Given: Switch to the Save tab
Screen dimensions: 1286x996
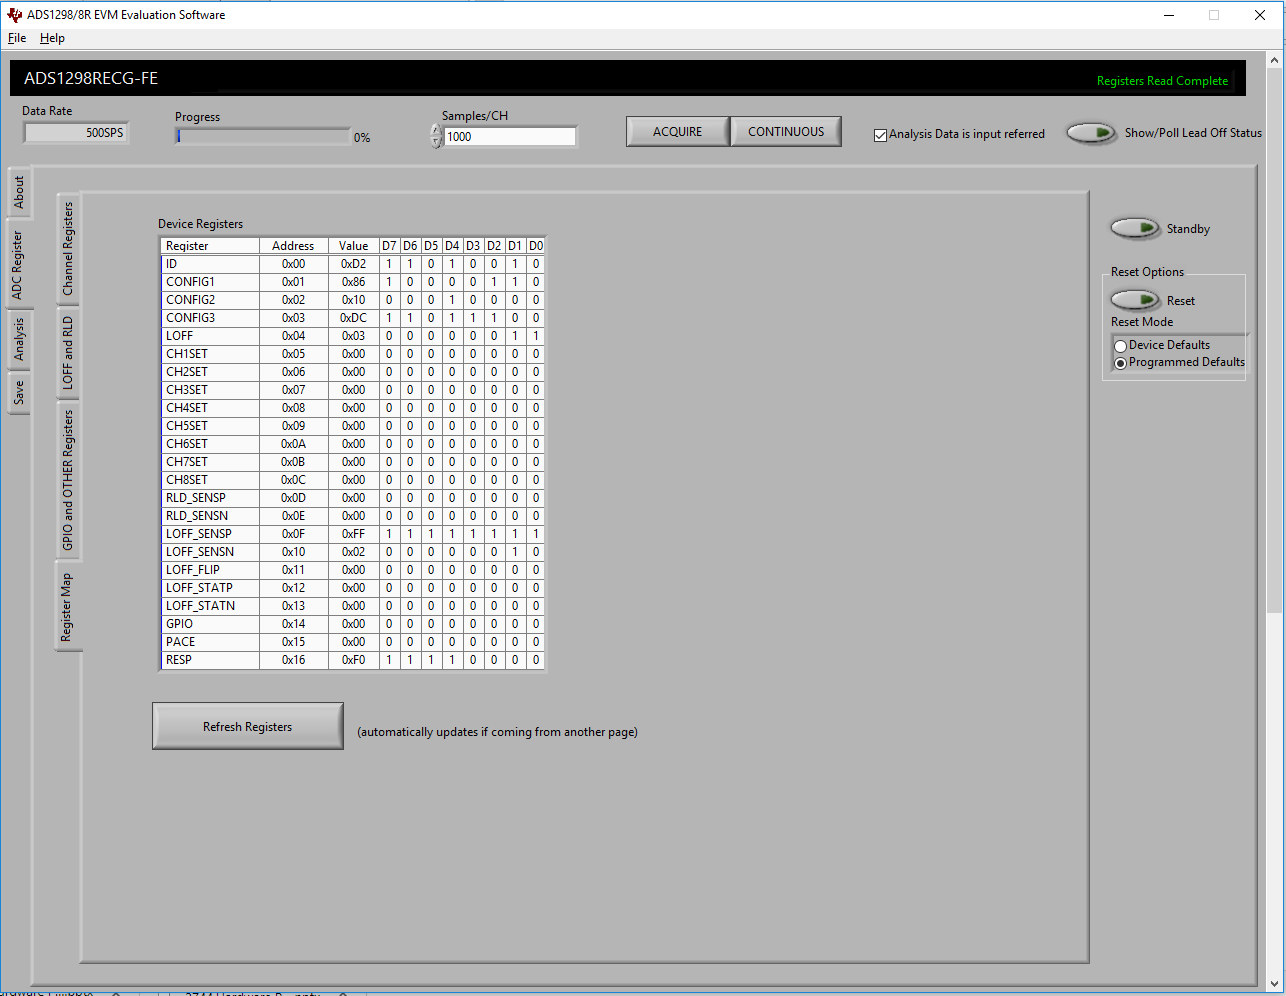Looking at the screenshot, I should coord(19,394).
